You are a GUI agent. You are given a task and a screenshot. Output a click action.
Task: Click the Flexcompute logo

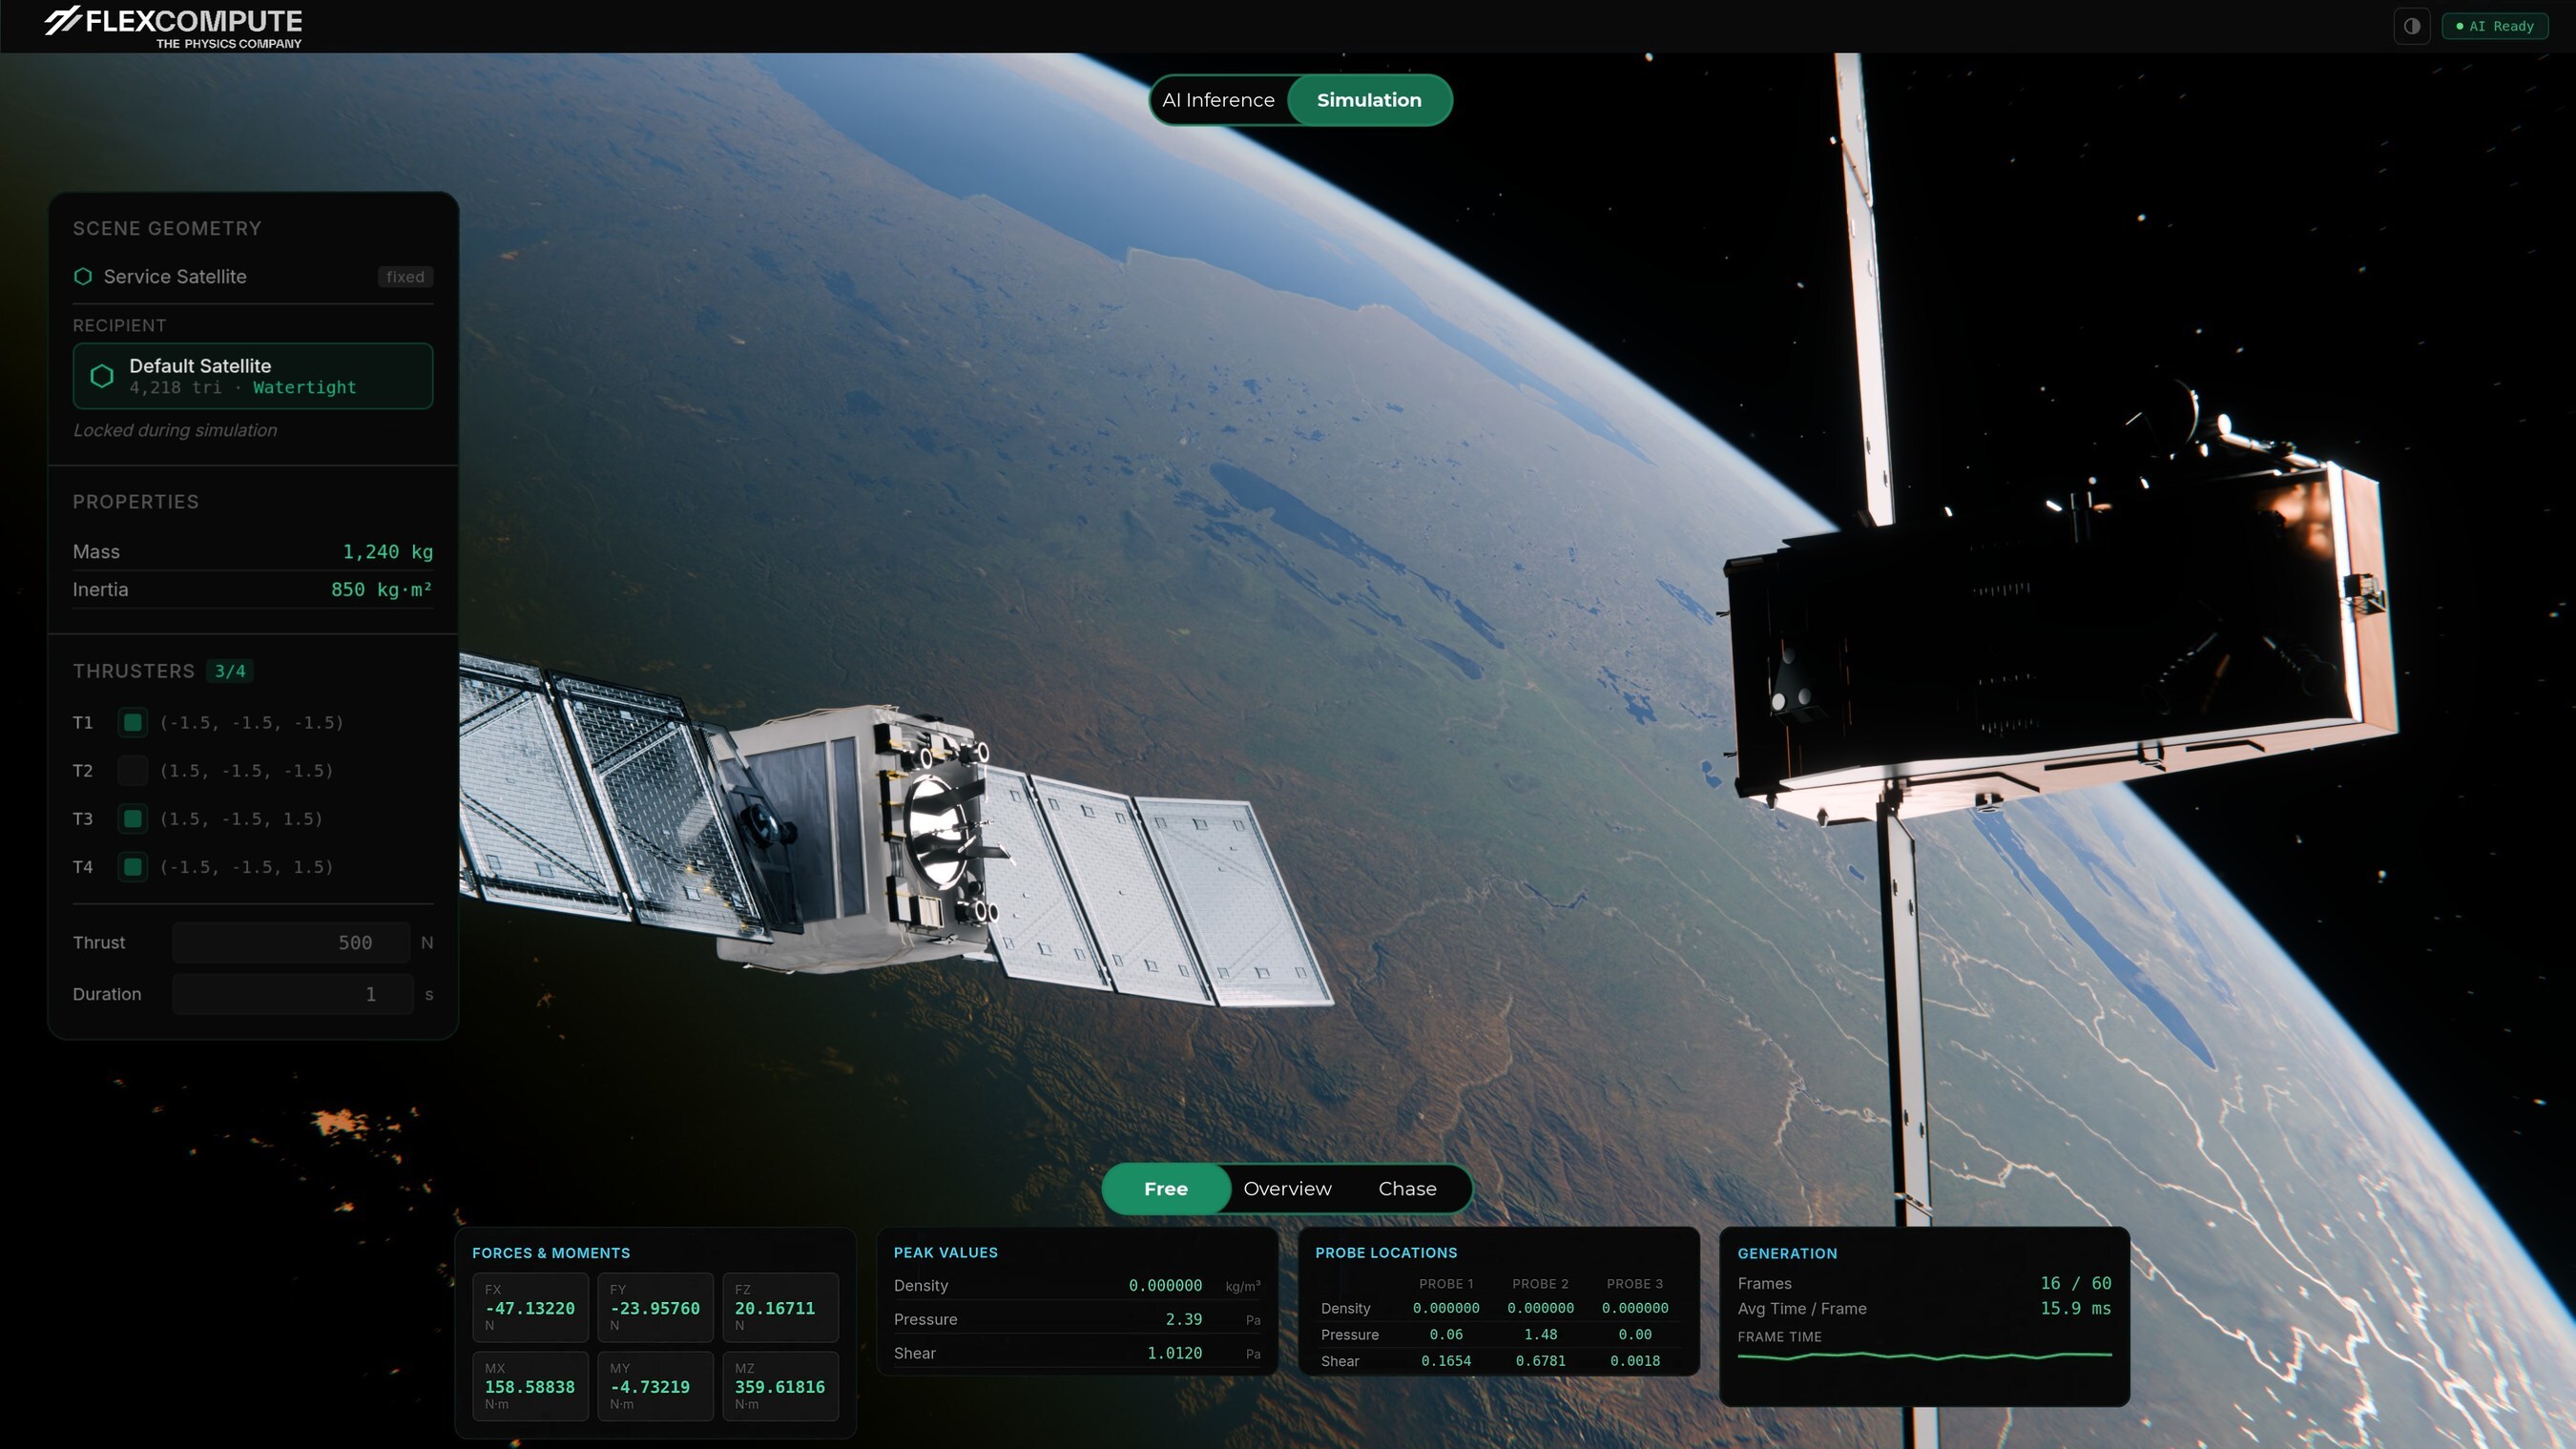(173, 25)
